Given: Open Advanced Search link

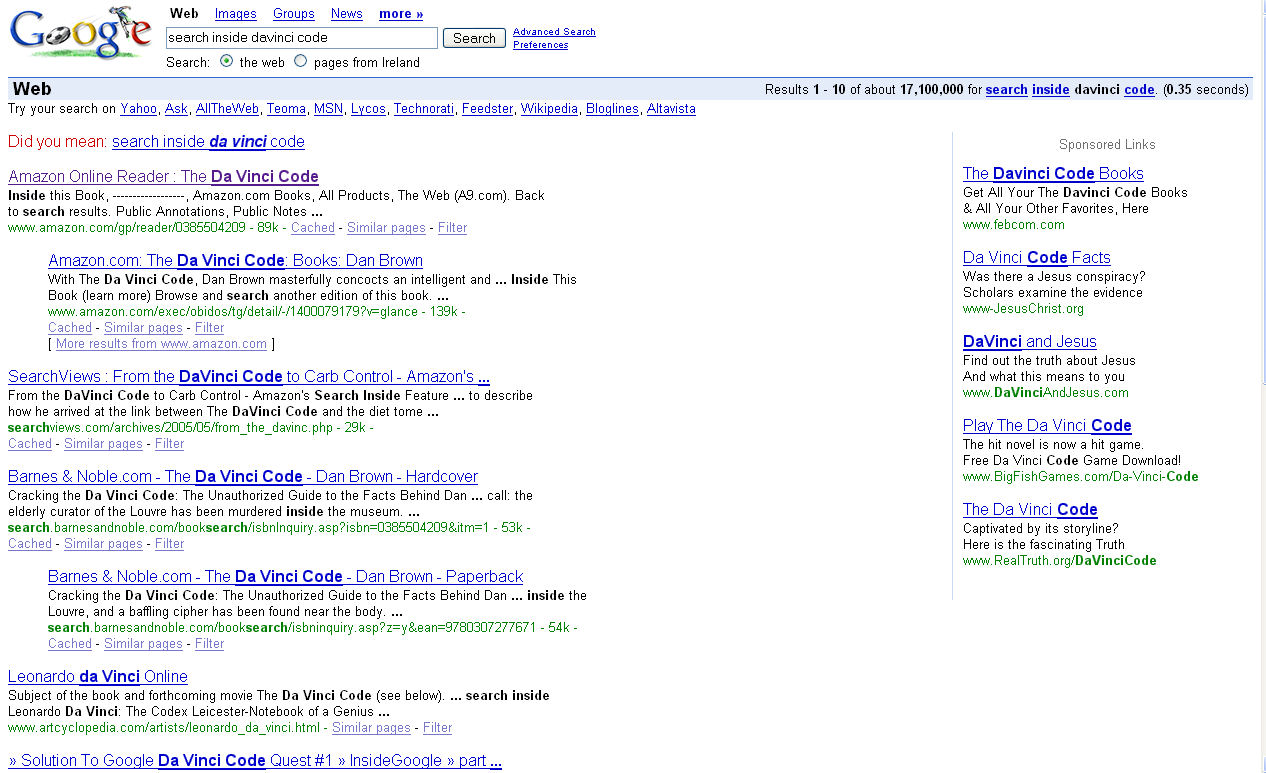Looking at the screenshot, I should [554, 32].
